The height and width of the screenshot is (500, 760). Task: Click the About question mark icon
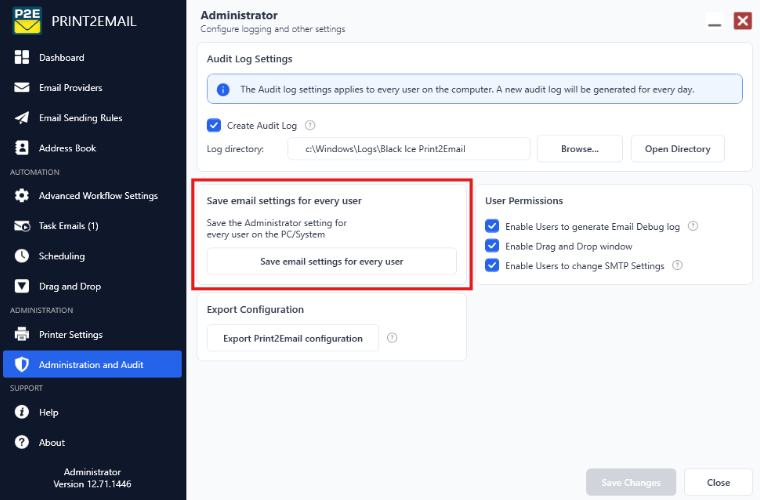click(x=22, y=442)
